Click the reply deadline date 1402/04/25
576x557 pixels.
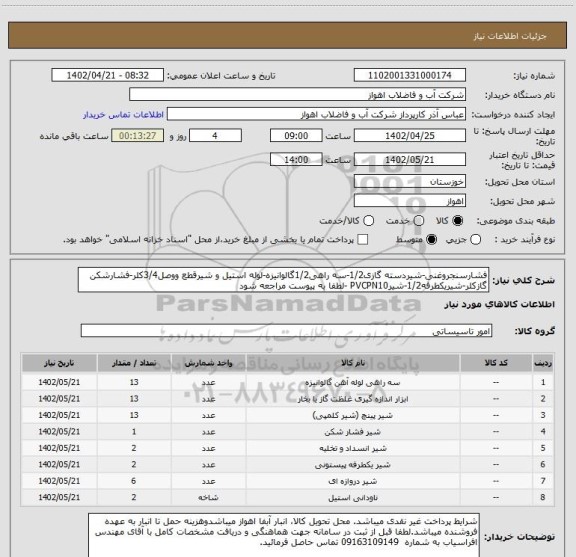coord(410,136)
